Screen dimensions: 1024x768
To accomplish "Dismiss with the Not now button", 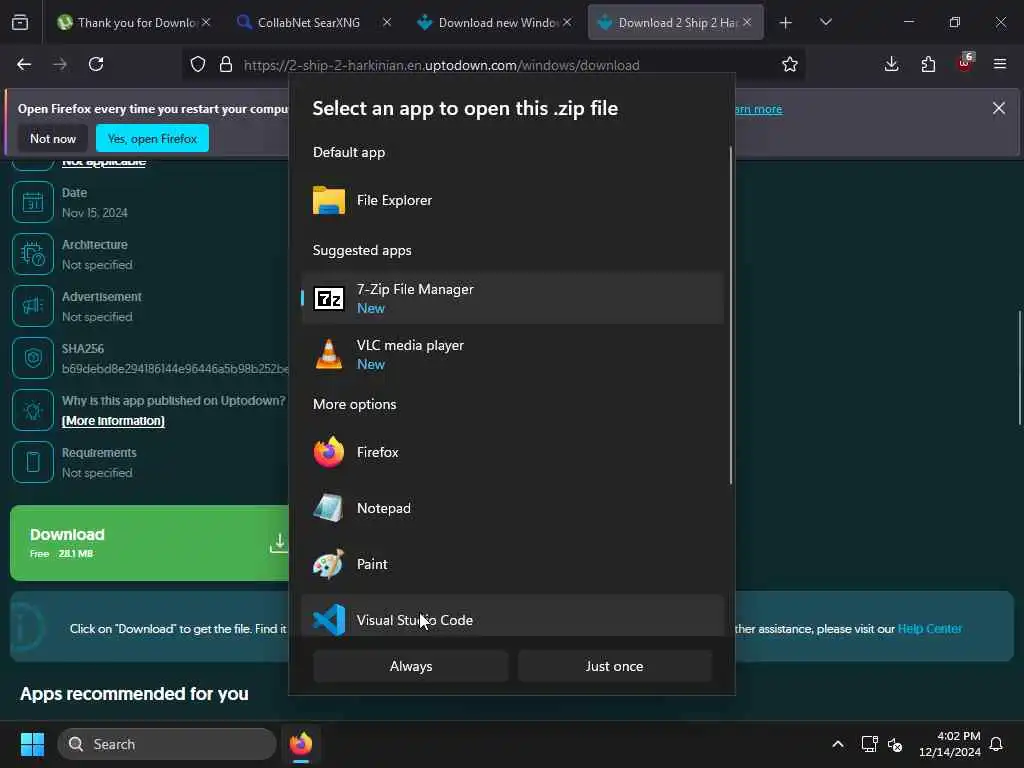I will coord(53,138).
